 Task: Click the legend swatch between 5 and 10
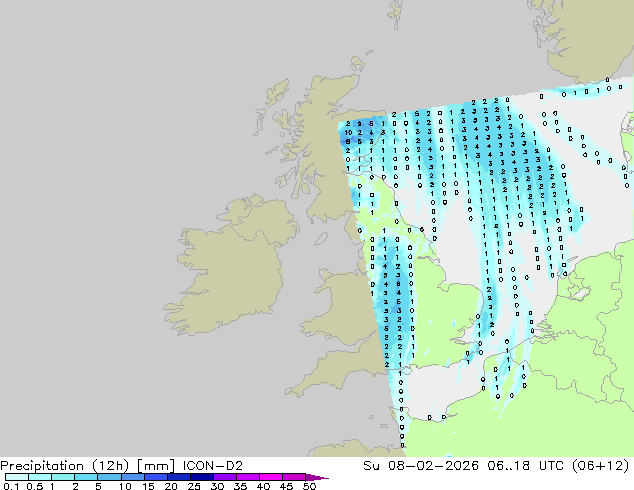coord(109,477)
